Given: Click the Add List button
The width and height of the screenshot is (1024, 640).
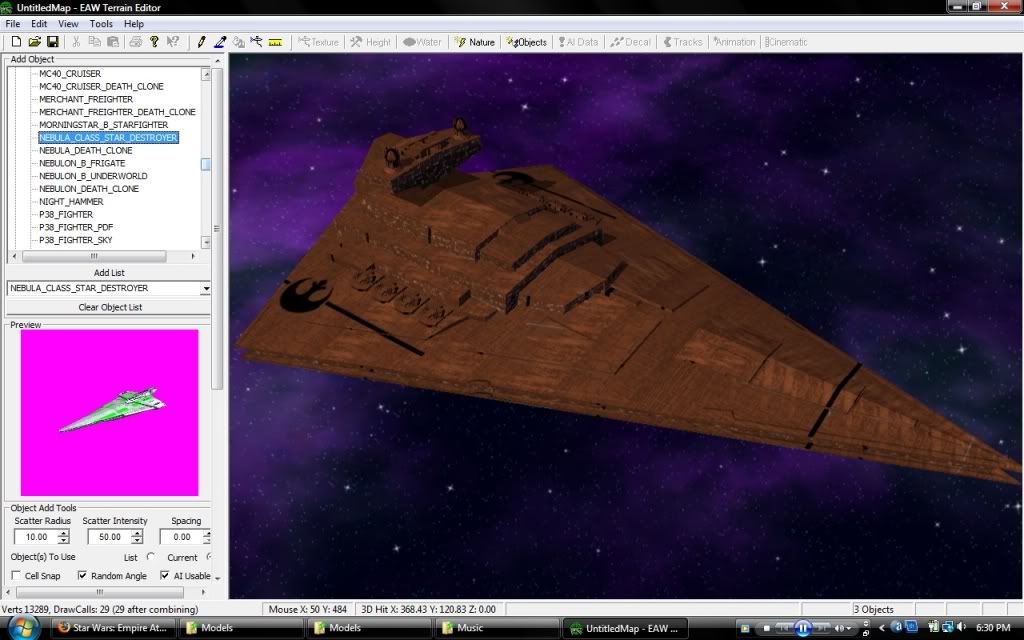Looking at the screenshot, I should click(108, 272).
